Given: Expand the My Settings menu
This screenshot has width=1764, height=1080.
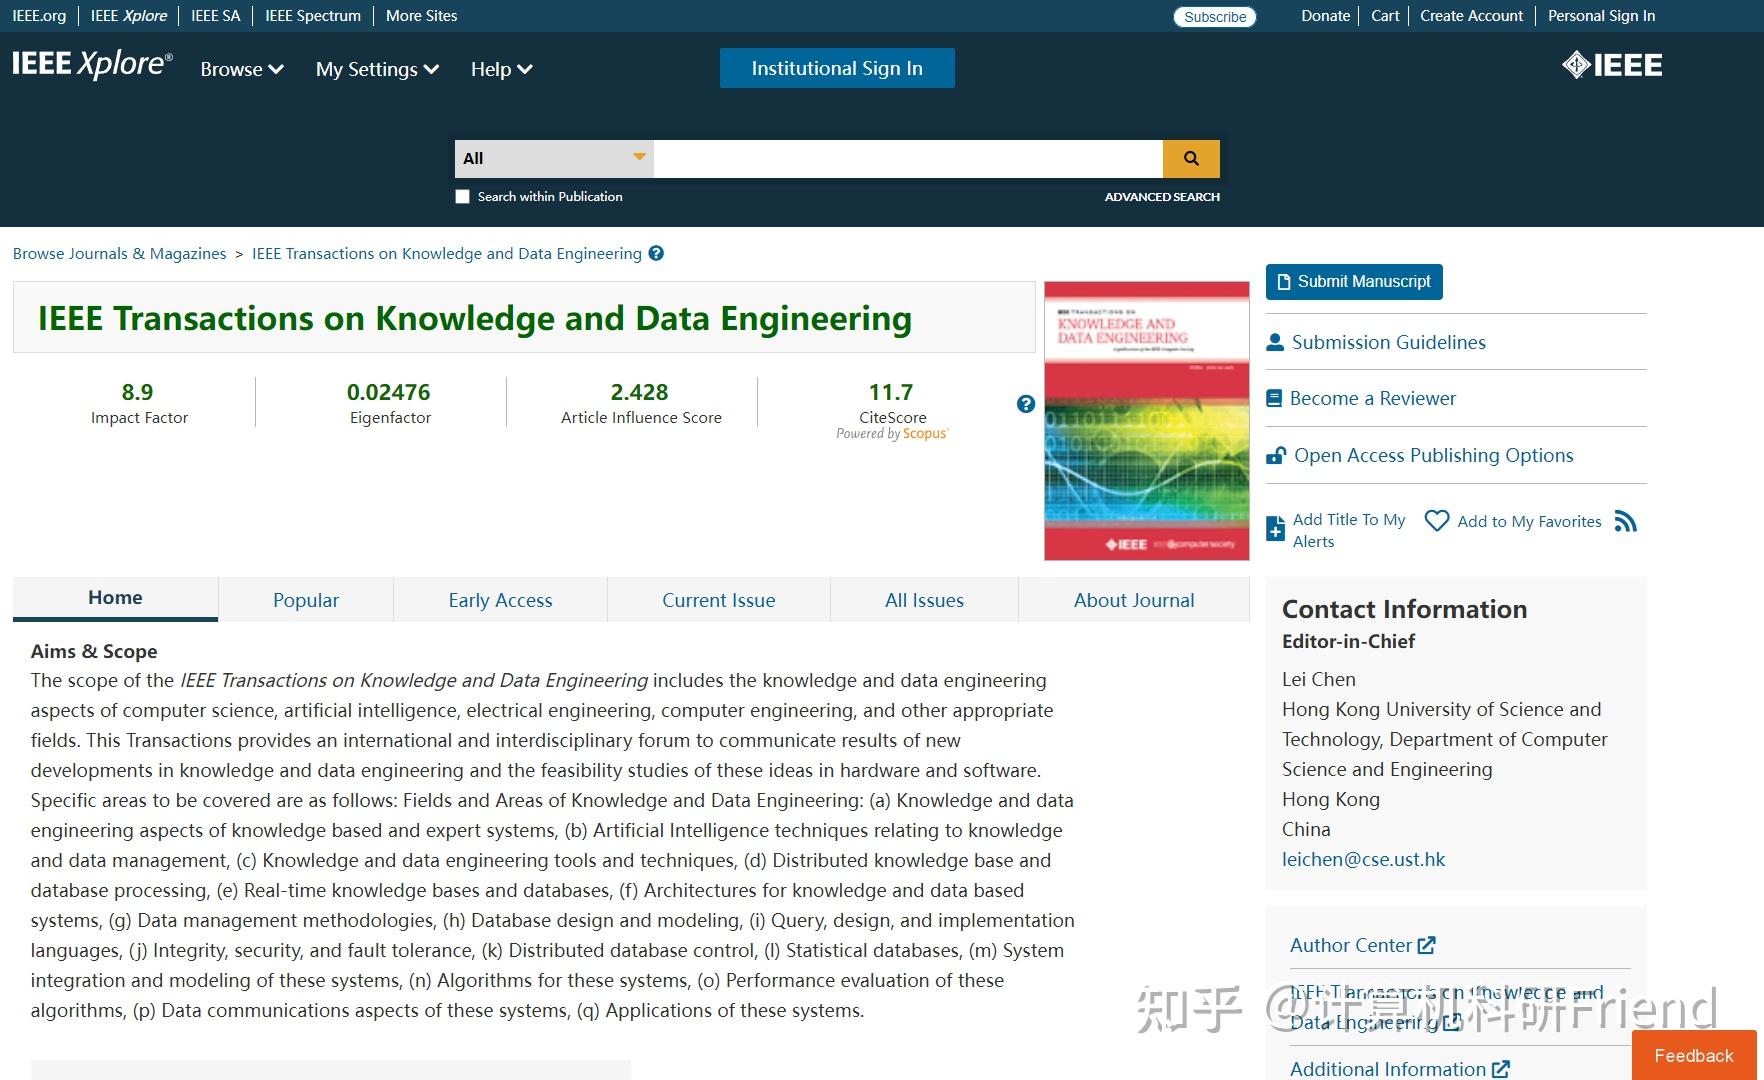Looking at the screenshot, I should pos(376,69).
